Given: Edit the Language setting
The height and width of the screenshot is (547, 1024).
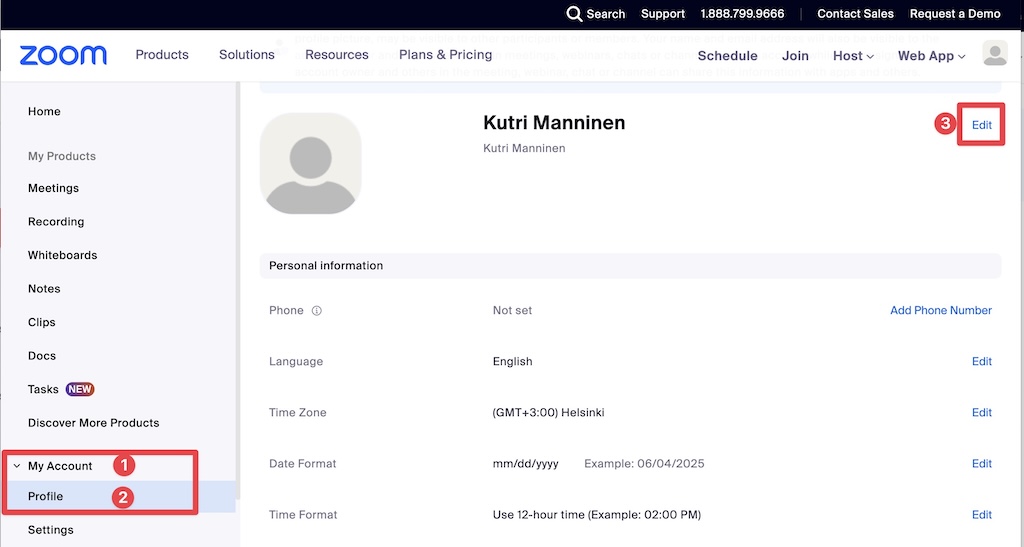Looking at the screenshot, I should click(982, 362).
